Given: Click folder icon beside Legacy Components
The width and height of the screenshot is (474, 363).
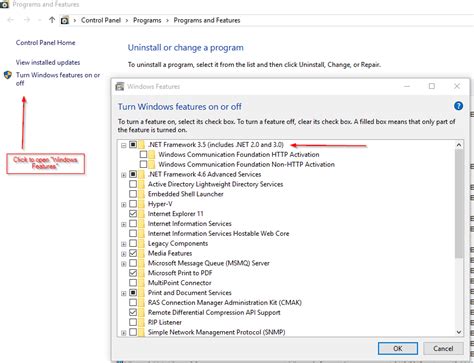Looking at the screenshot, I should 142,243.
